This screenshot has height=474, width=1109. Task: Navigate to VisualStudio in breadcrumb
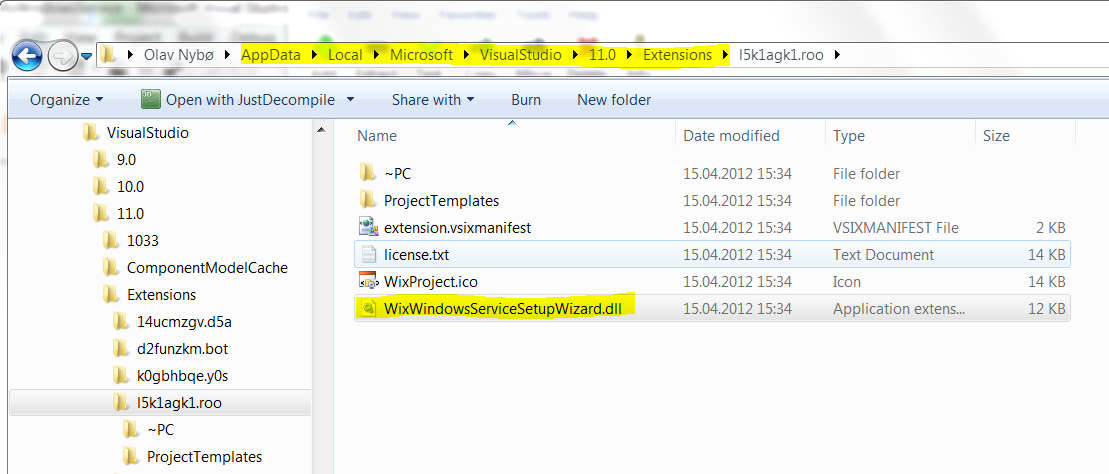coord(521,54)
